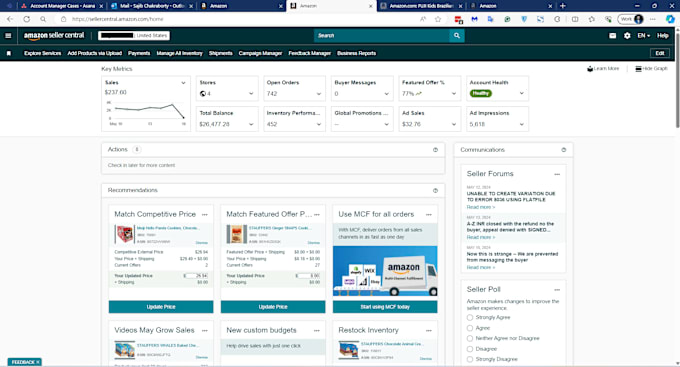Open the Recommendations card settings icon

[435, 190]
